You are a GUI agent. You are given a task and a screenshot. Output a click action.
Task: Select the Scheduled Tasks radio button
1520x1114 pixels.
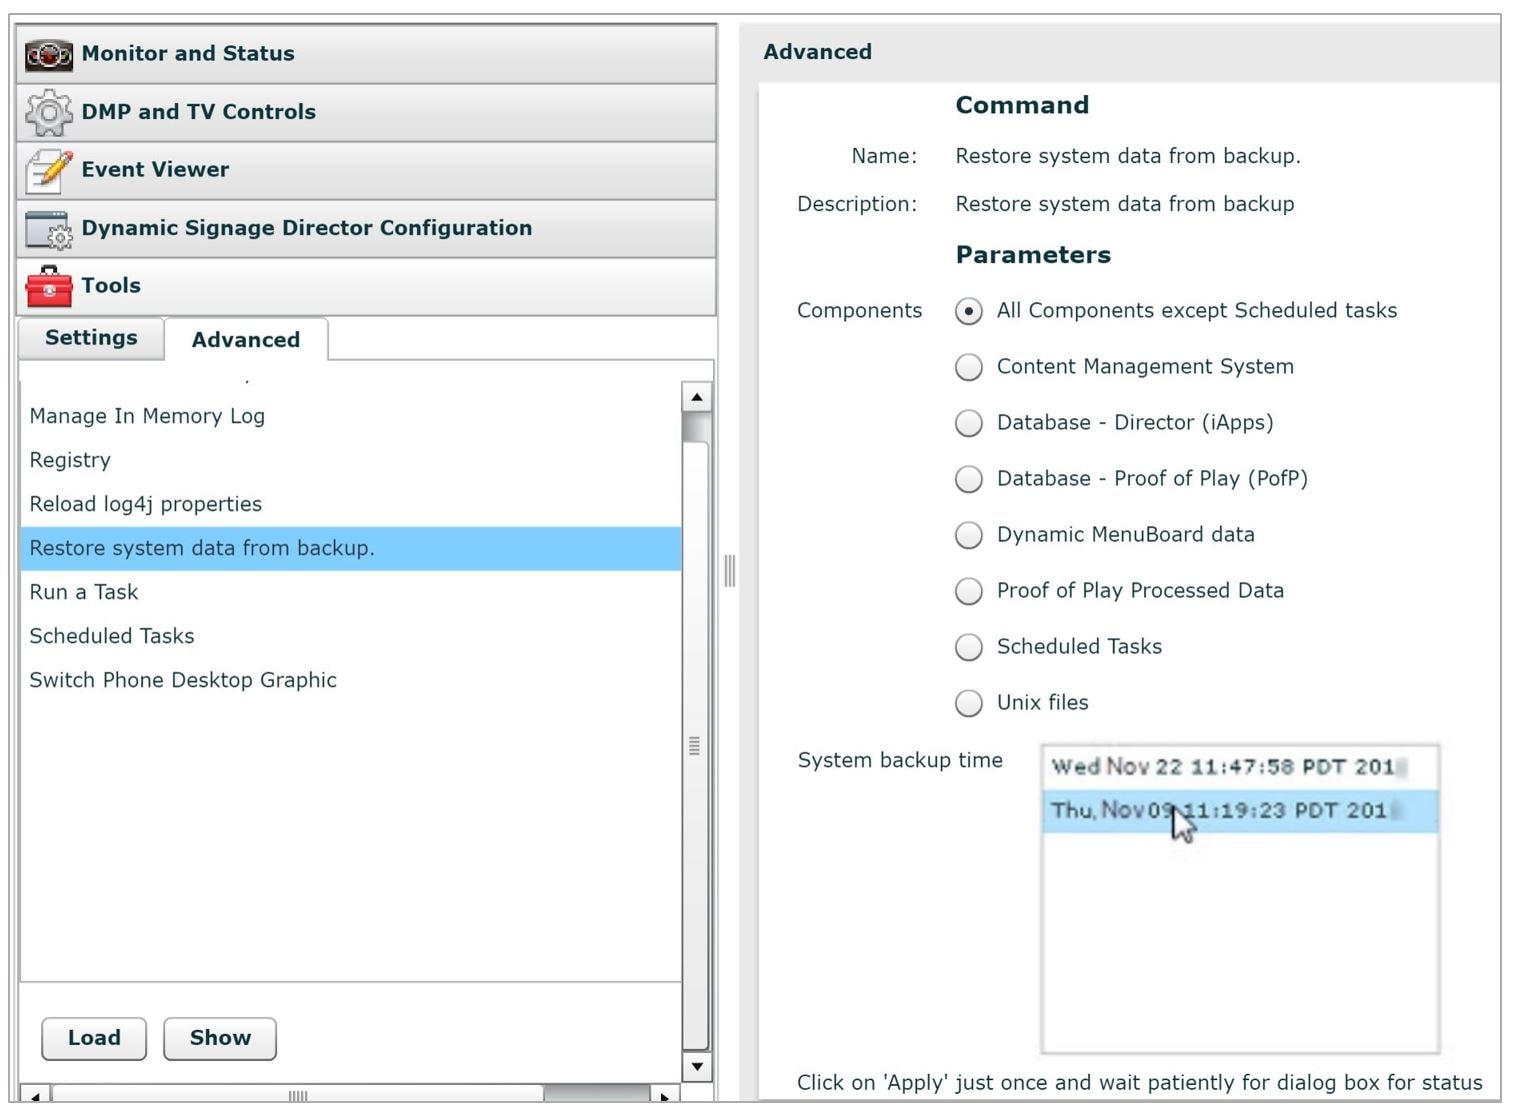point(968,647)
